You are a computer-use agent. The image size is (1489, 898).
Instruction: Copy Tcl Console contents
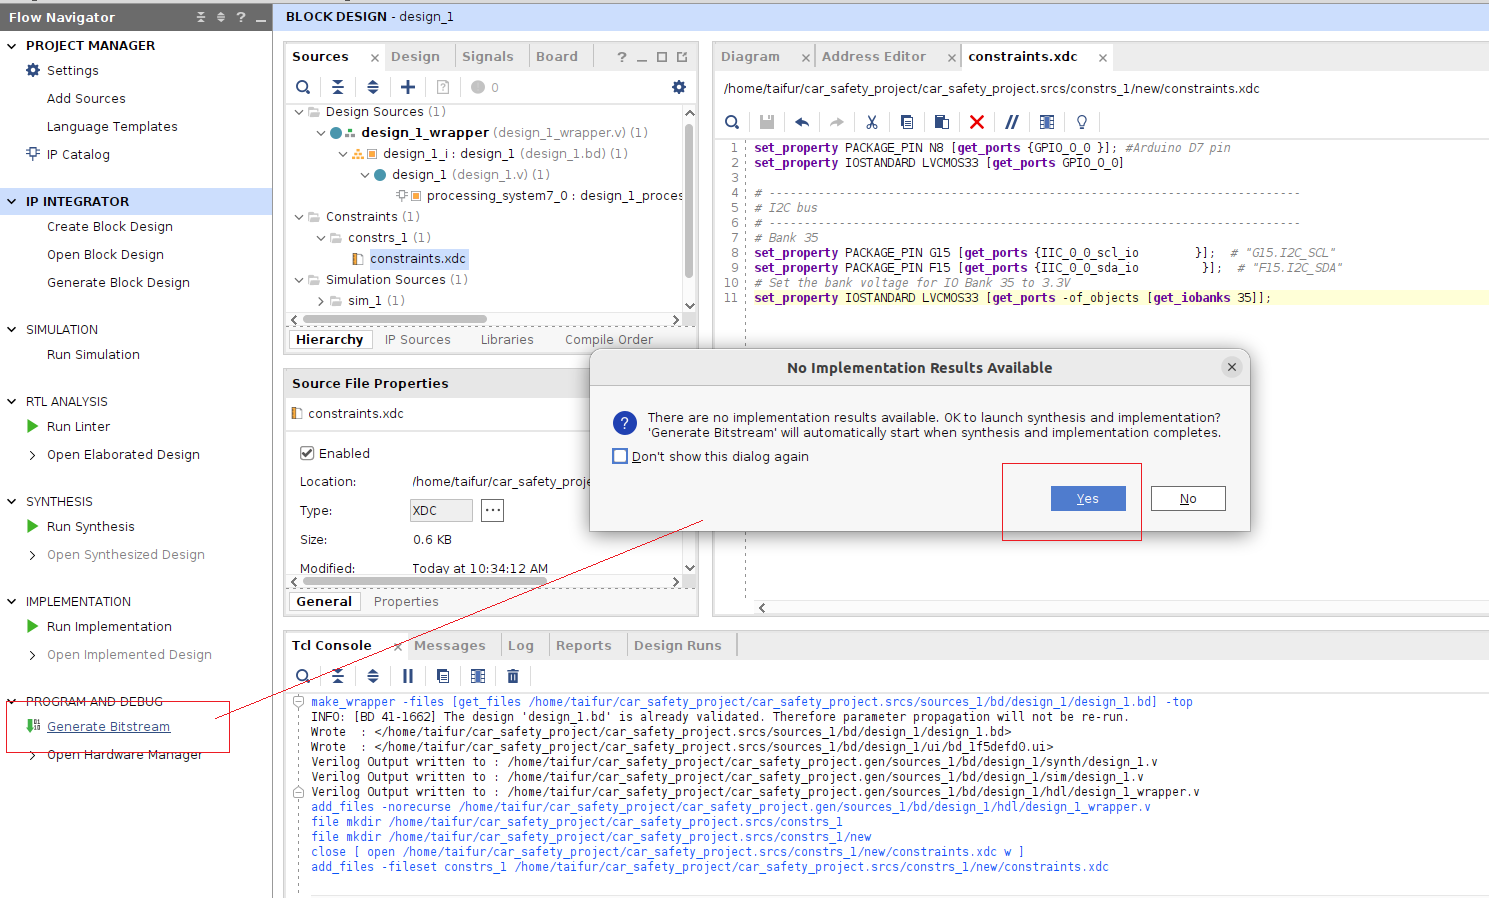[443, 676]
